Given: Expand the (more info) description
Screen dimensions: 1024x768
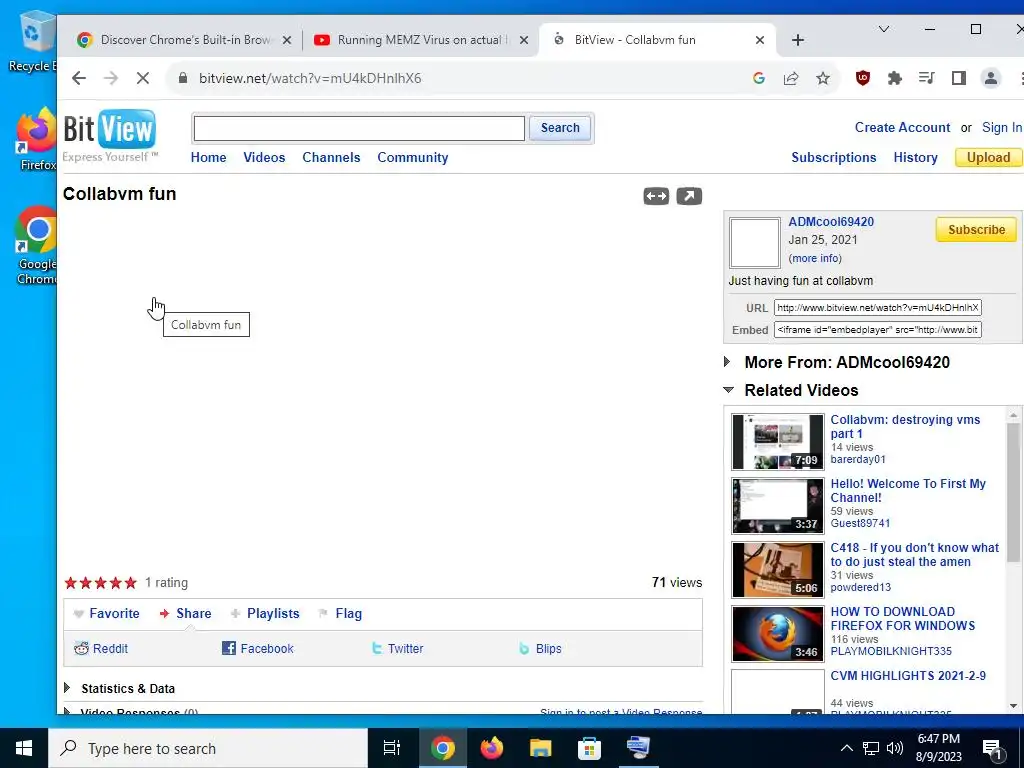Looking at the screenshot, I should click(x=815, y=258).
